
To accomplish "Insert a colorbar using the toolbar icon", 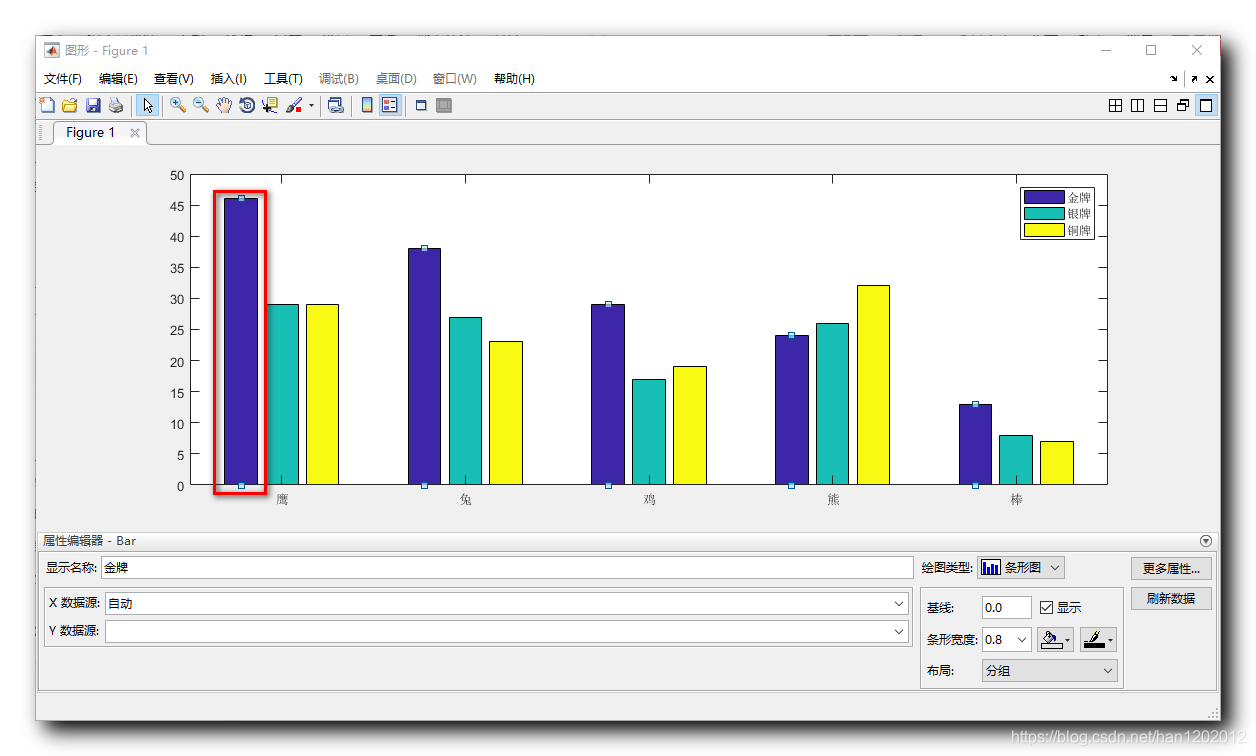I will (x=367, y=105).
